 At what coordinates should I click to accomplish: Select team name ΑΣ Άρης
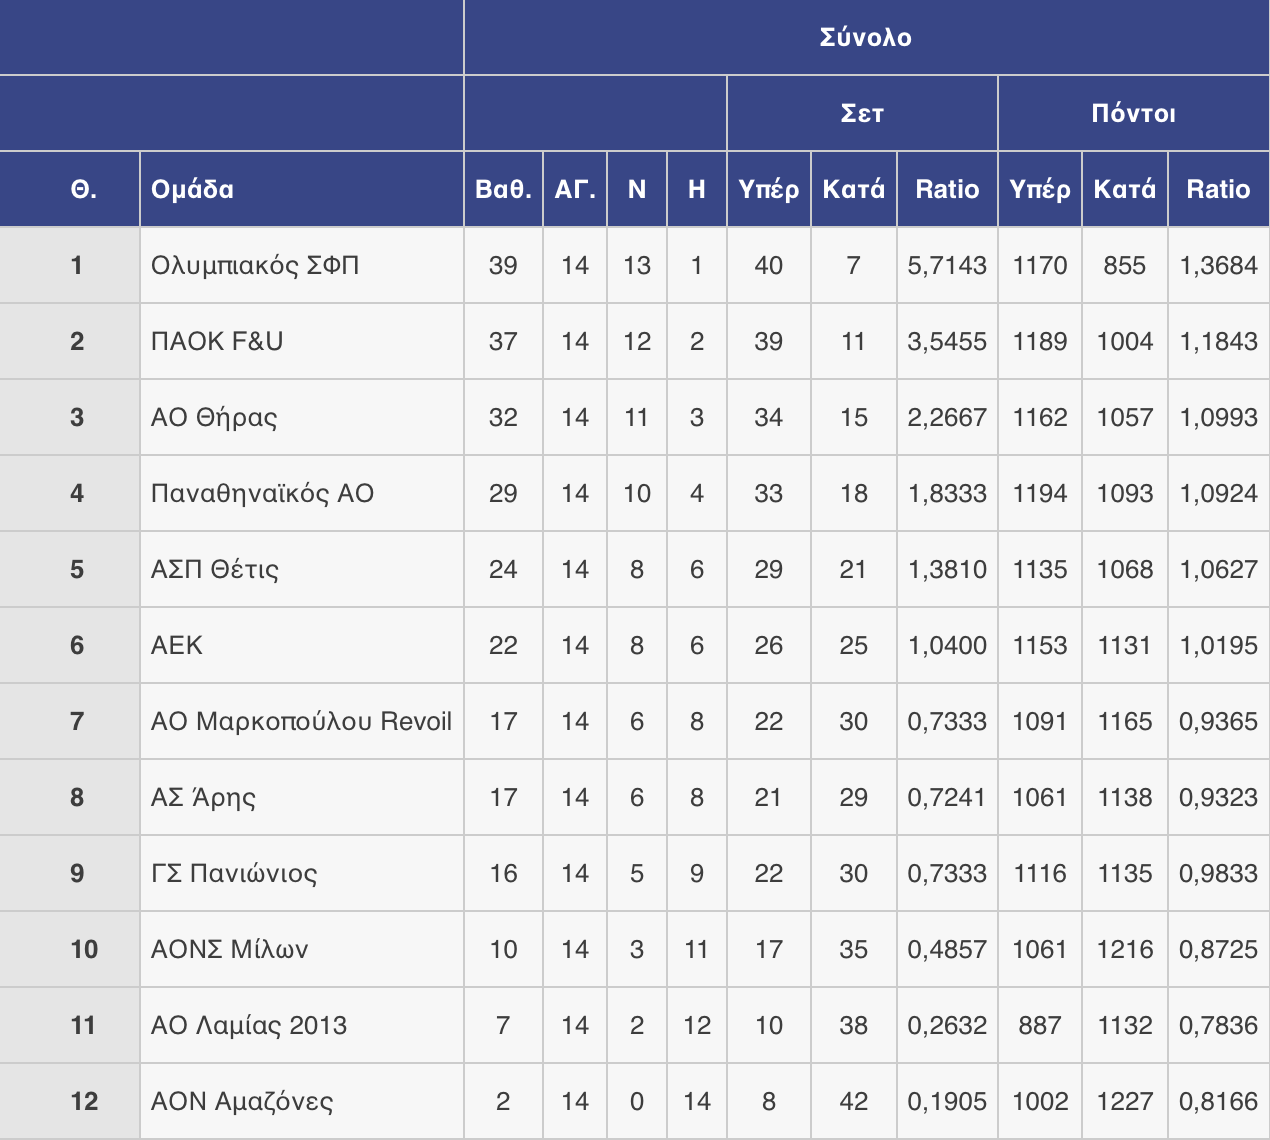(x=203, y=797)
